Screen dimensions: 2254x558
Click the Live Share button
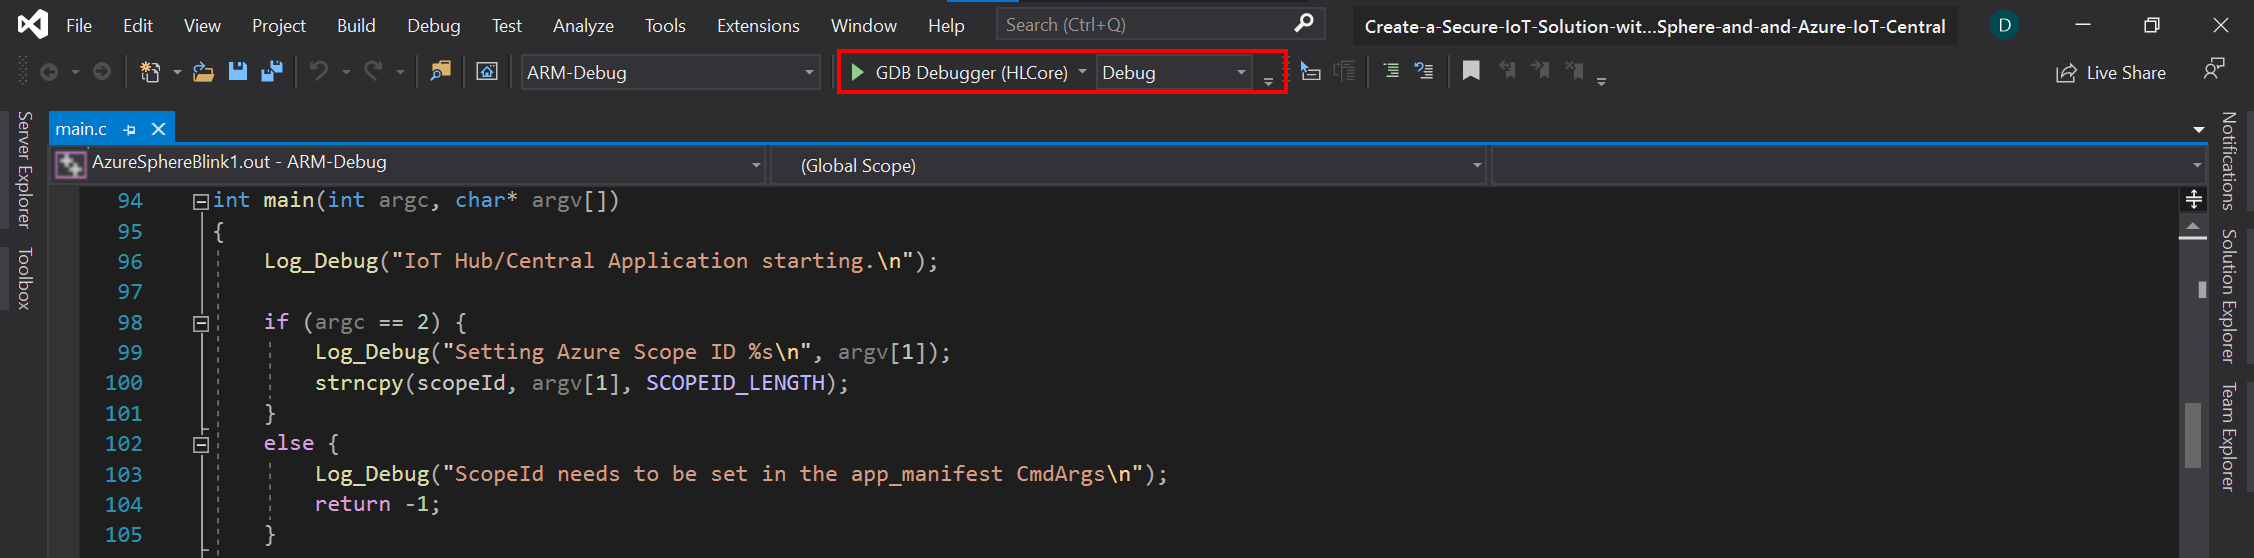pyautogui.click(x=2110, y=73)
